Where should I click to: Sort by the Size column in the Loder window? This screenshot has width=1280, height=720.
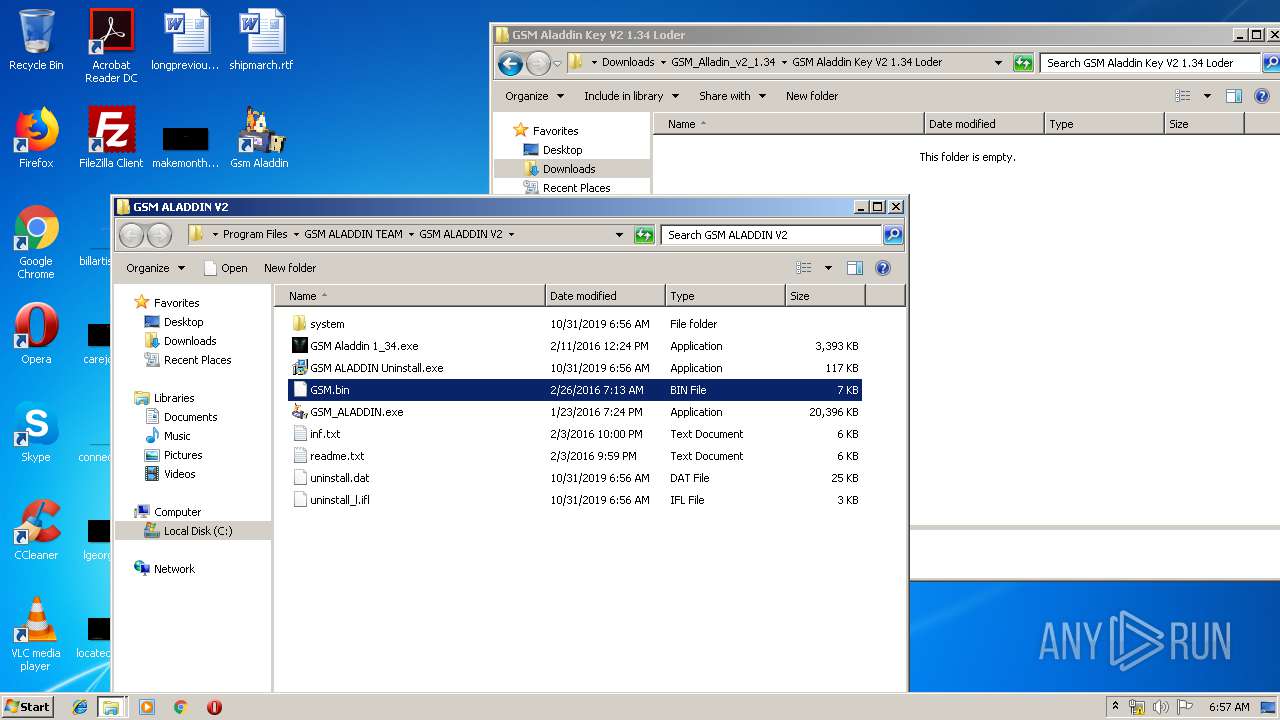1204,124
